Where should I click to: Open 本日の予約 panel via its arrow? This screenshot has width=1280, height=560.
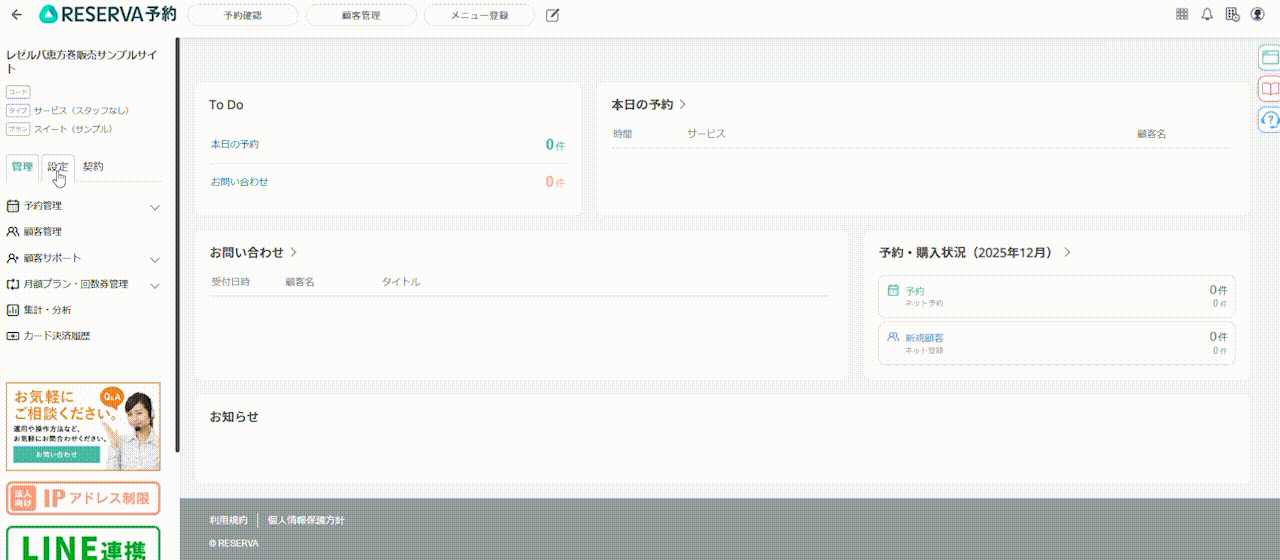pos(682,104)
